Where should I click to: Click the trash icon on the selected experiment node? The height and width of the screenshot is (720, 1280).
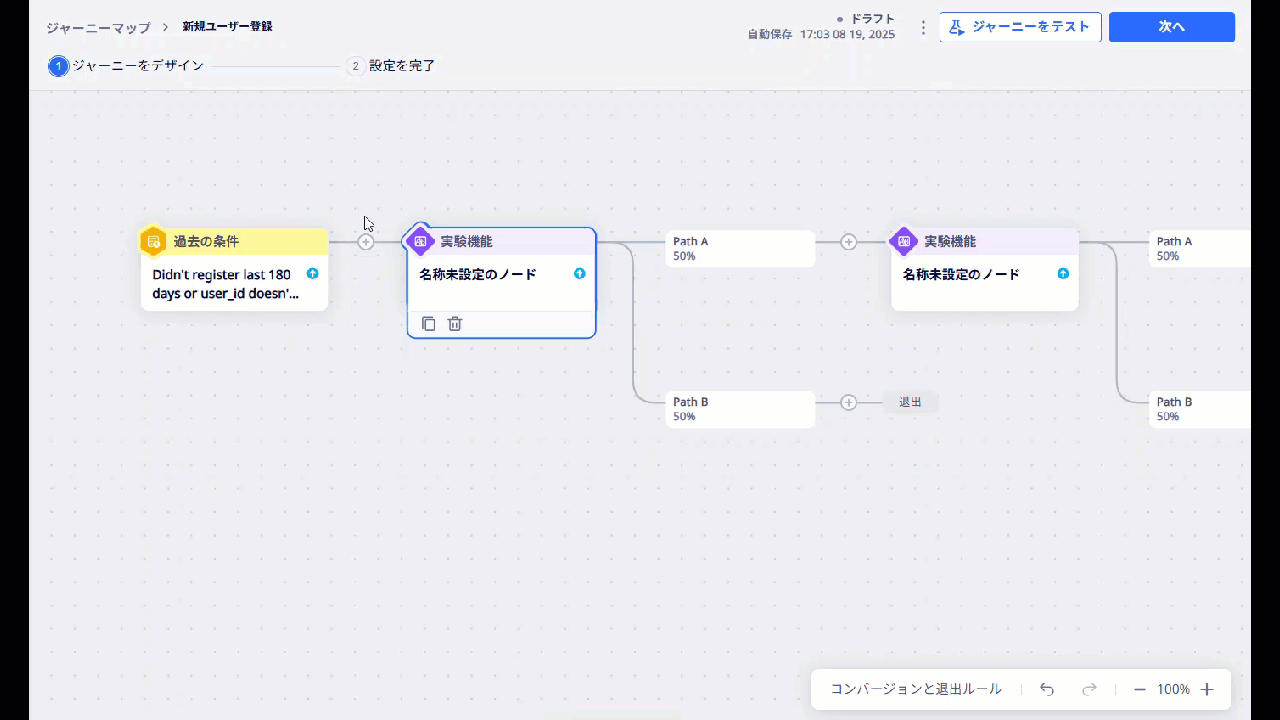tap(455, 324)
